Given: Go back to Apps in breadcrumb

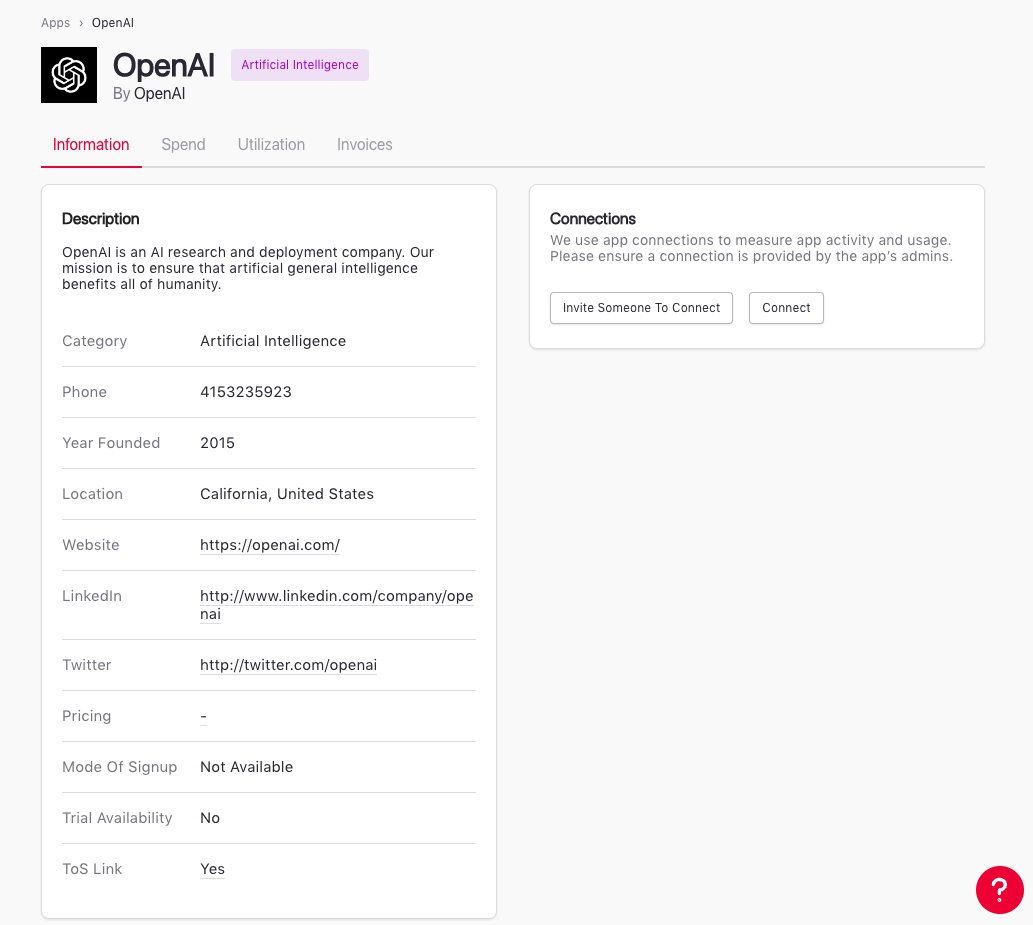Looking at the screenshot, I should (x=55, y=22).
